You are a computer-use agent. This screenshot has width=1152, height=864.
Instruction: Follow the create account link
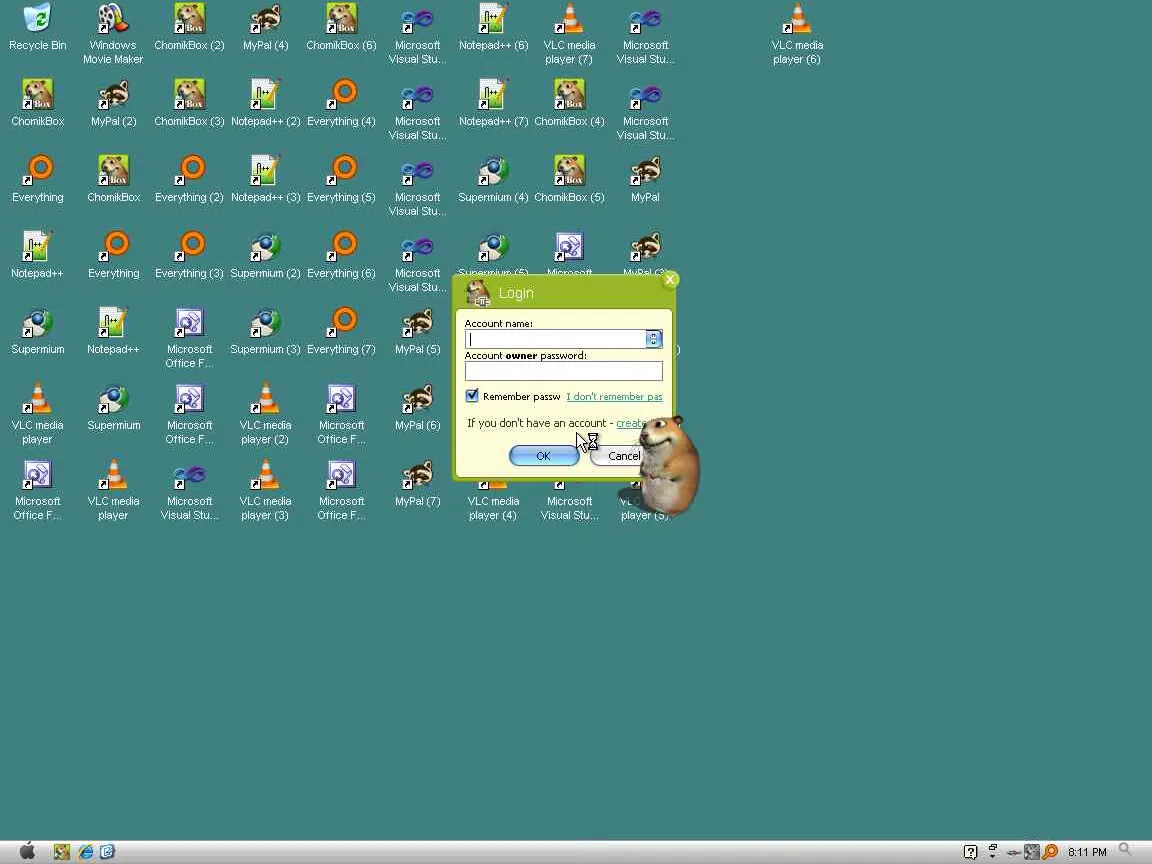click(630, 423)
